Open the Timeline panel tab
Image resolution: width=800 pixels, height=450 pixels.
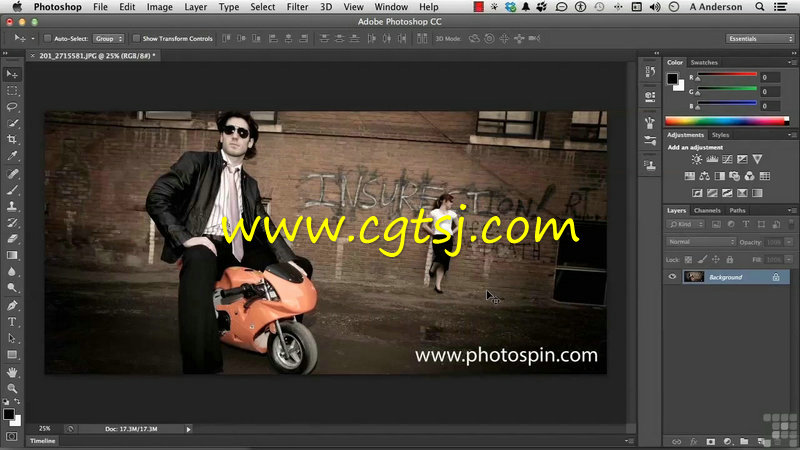click(x=42, y=441)
